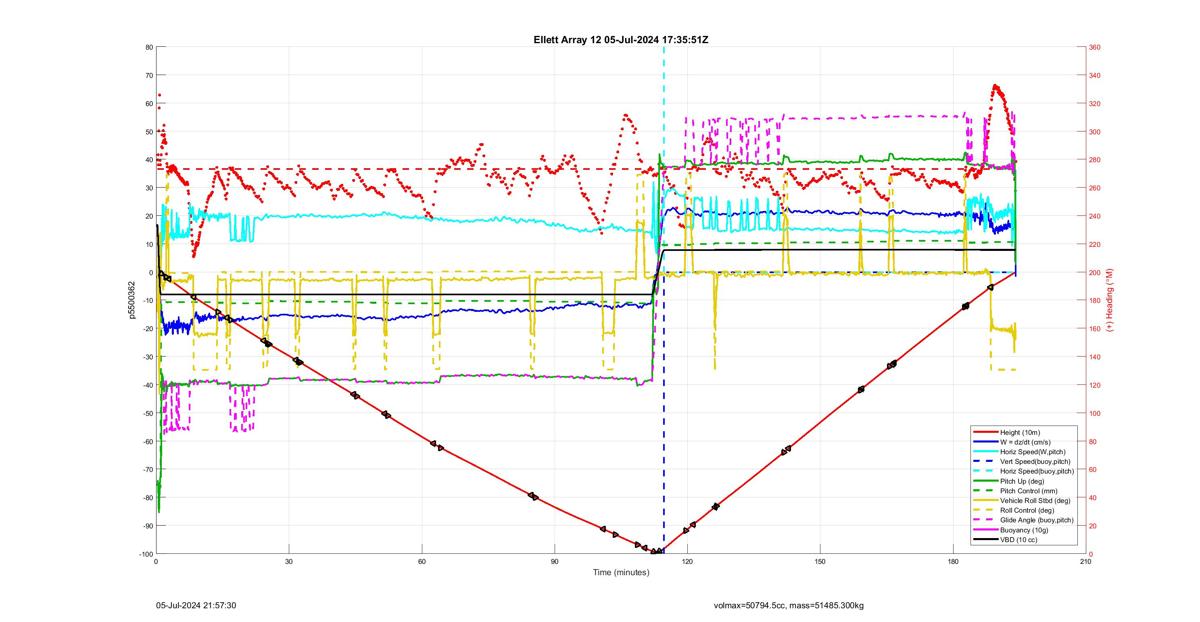Select 'Horiz Speed(buoy,pitch)' legend entry

click(x=1037, y=471)
